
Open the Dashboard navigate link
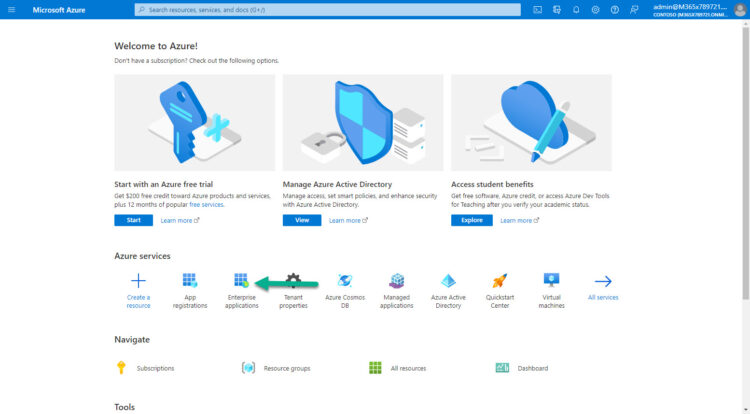533,368
